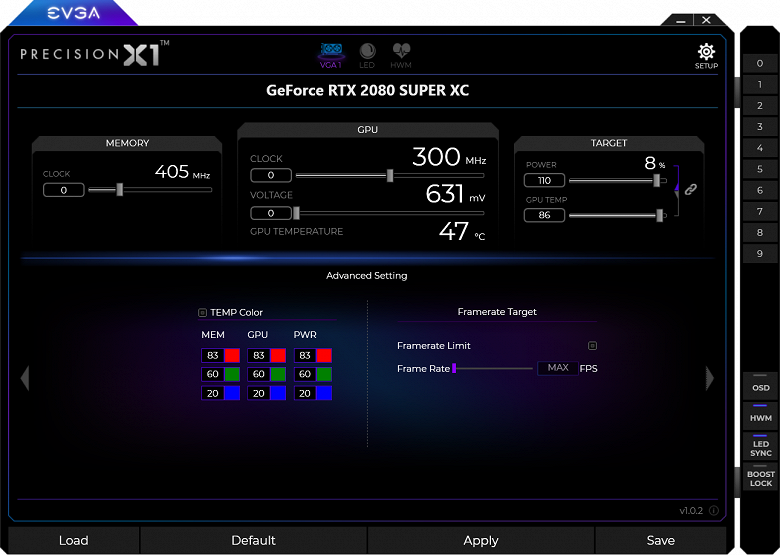Open the PWR red color swatch
Screen dimensions: 780x555
pyautogui.click(x=324, y=355)
